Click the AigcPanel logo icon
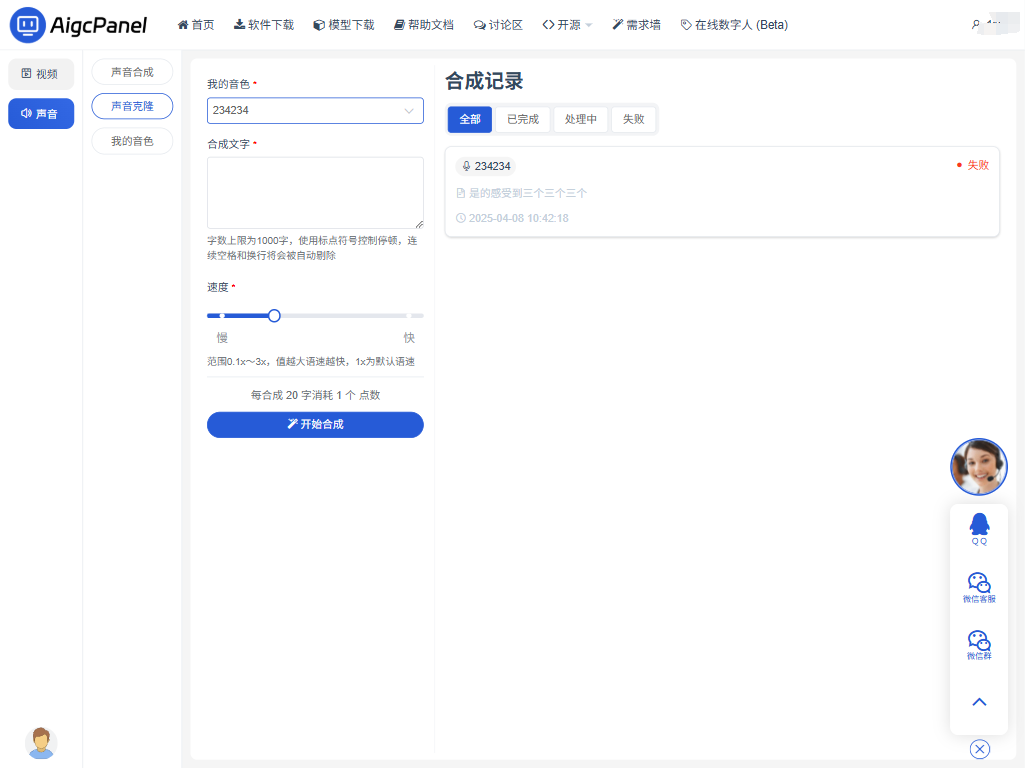 27,25
